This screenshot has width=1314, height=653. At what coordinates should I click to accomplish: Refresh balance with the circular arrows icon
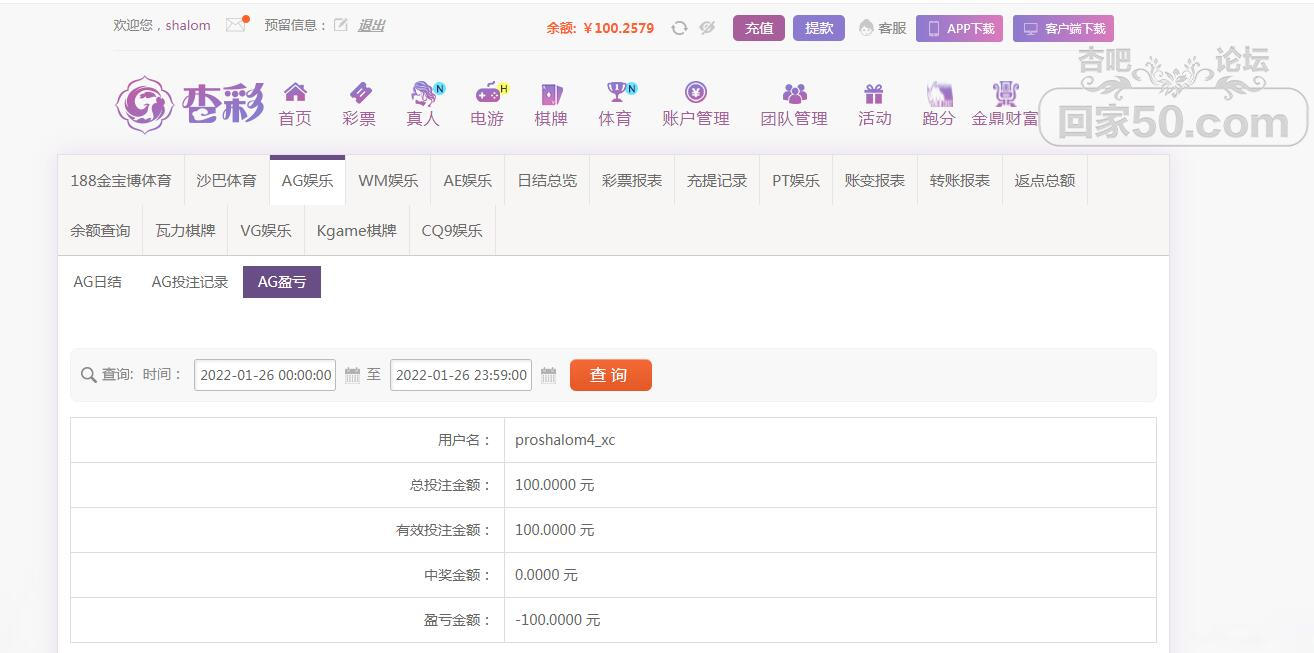[679, 28]
